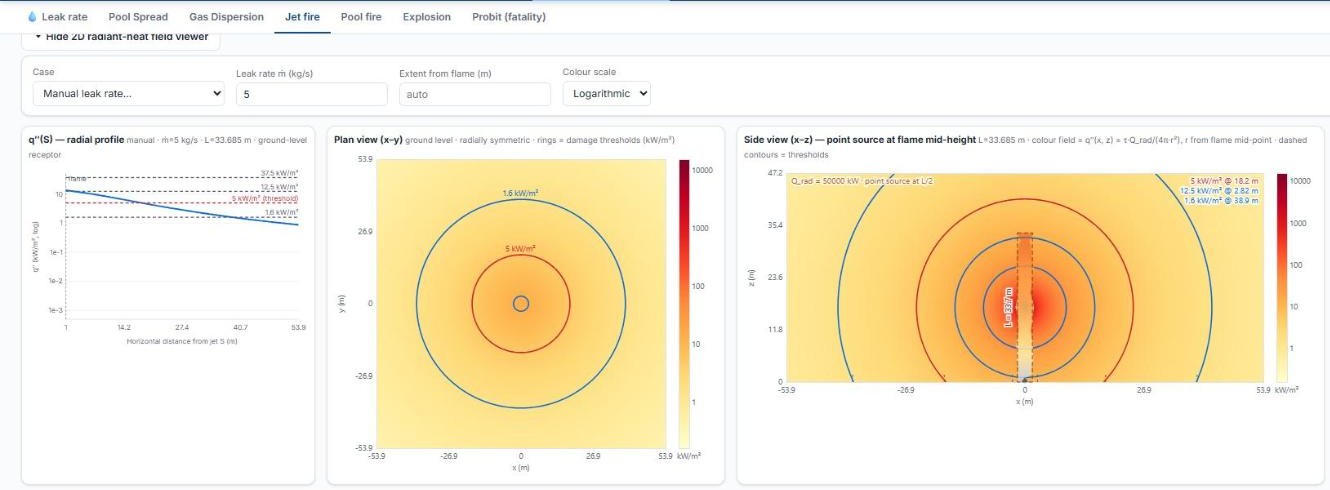Click the Side view colour scale bar

pyautogui.click(x=1283, y=277)
